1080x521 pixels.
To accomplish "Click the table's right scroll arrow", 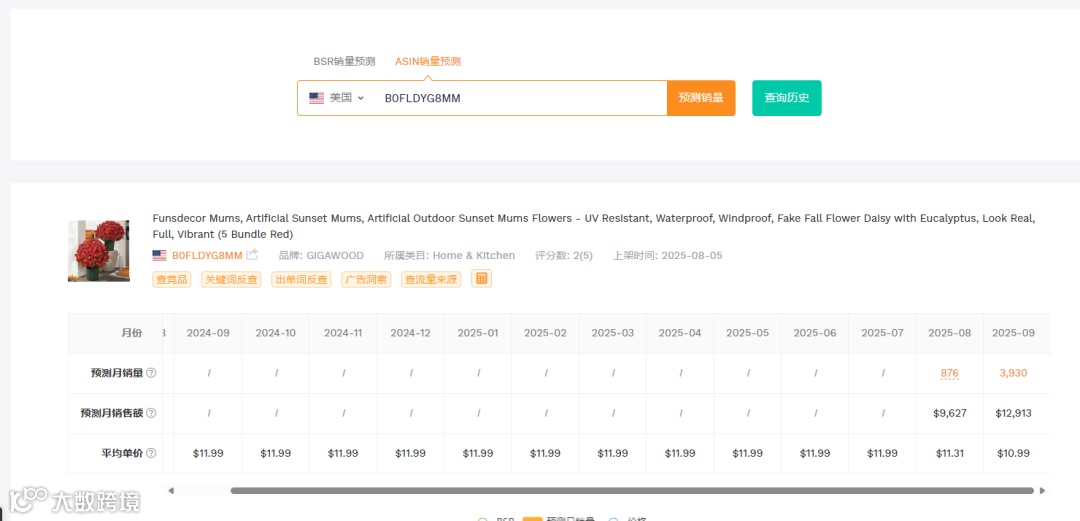I will pos(1043,491).
